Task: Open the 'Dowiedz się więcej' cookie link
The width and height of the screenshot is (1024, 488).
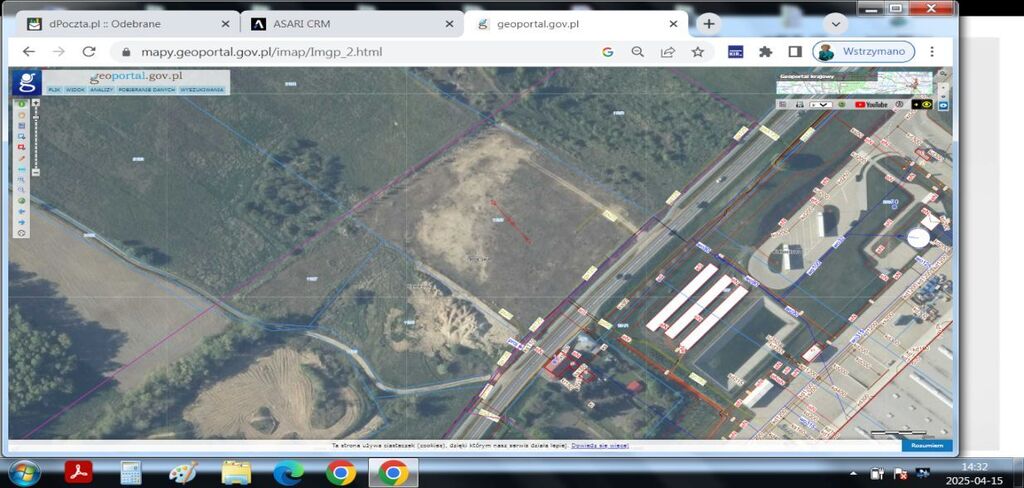Action: 600,445
